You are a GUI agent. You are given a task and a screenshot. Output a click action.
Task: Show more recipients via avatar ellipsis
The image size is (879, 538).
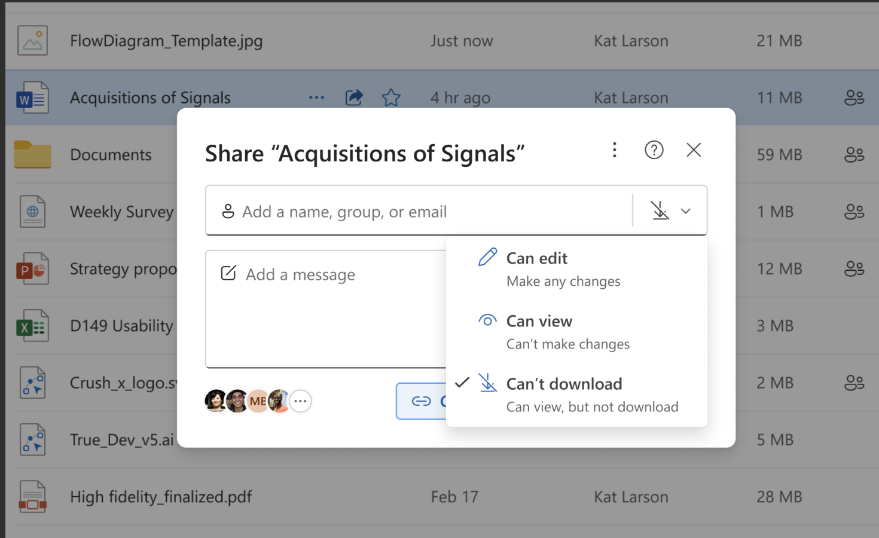tap(300, 401)
